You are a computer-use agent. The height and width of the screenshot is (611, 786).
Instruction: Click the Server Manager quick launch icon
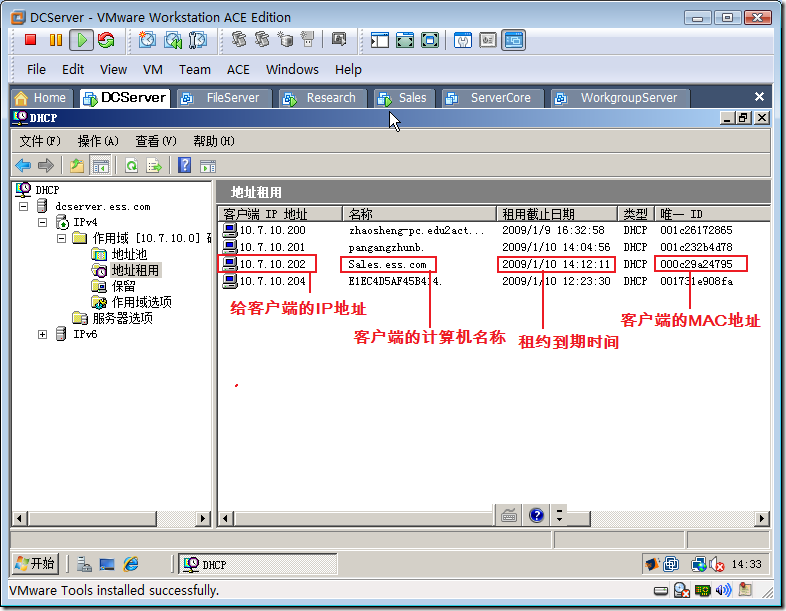click(84, 564)
